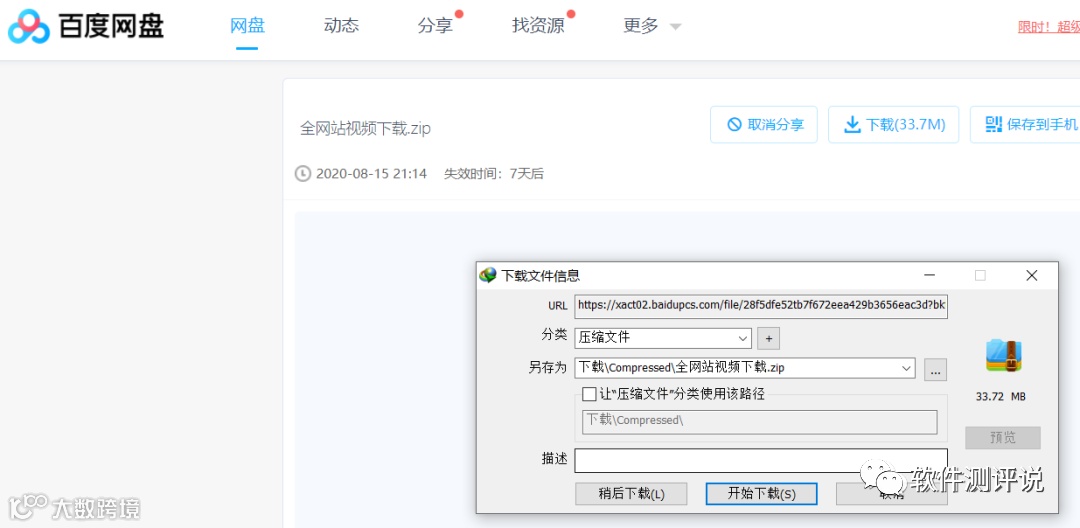Screen dimensions: 1080x528
Task: Click the disabled category path field 下载\Compressed\
Action: pos(760,422)
